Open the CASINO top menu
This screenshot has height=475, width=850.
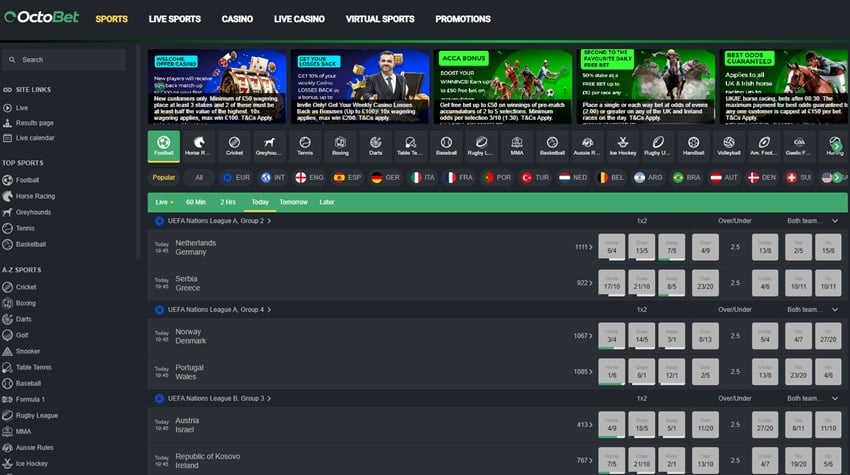tap(237, 19)
